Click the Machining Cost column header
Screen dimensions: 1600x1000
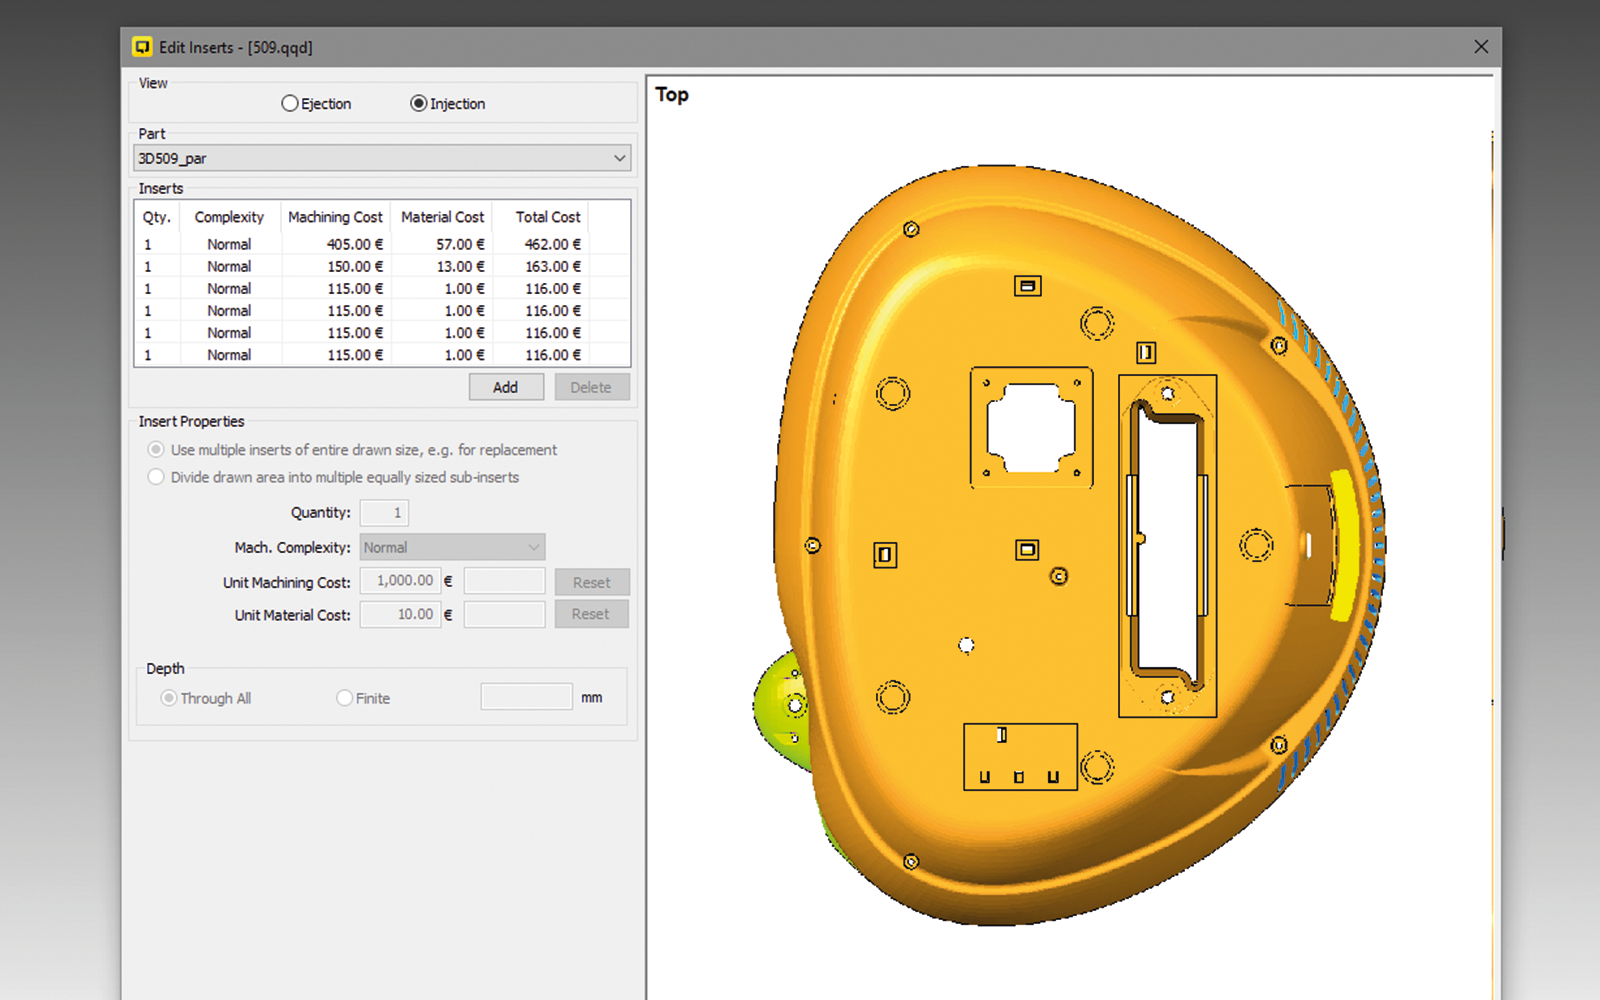[x=335, y=217]
